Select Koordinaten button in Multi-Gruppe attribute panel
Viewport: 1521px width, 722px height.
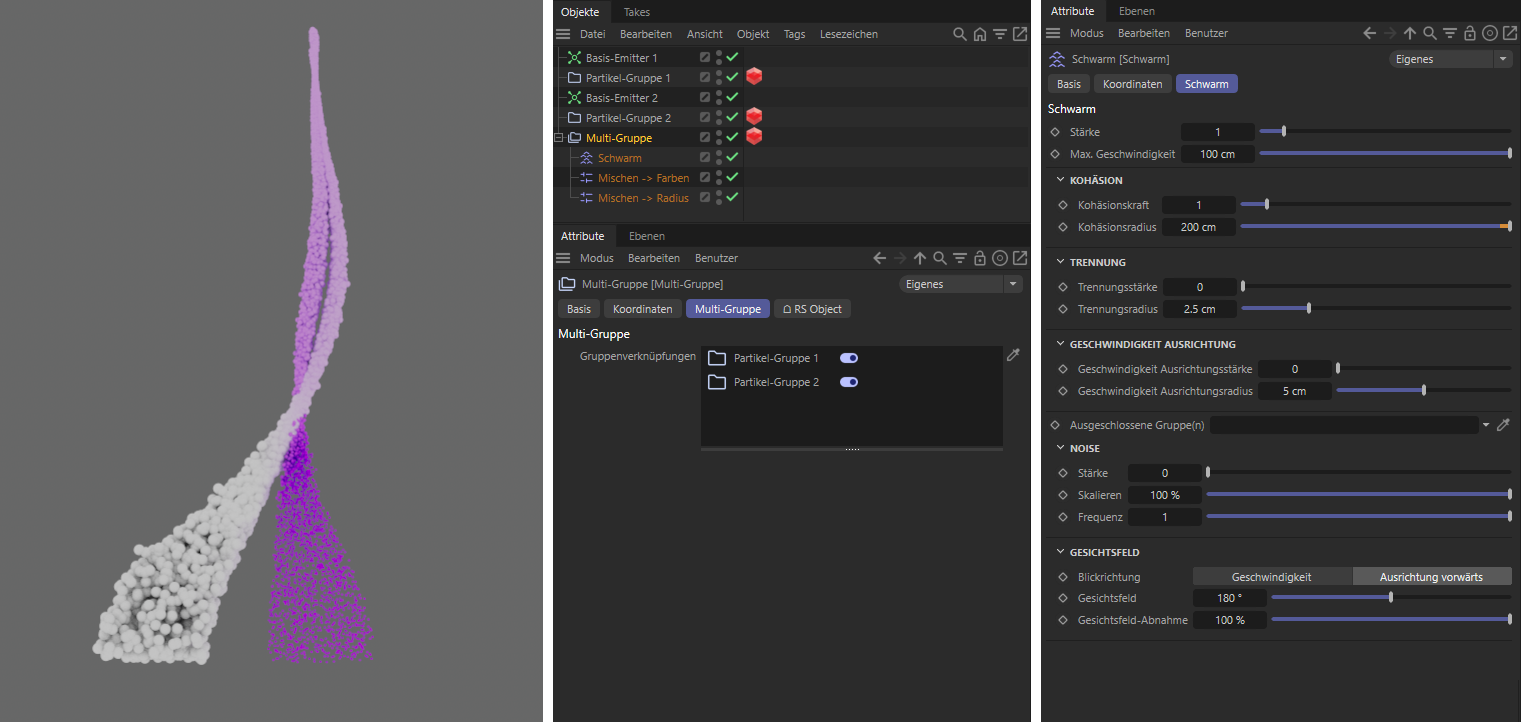tap(643, 309)
